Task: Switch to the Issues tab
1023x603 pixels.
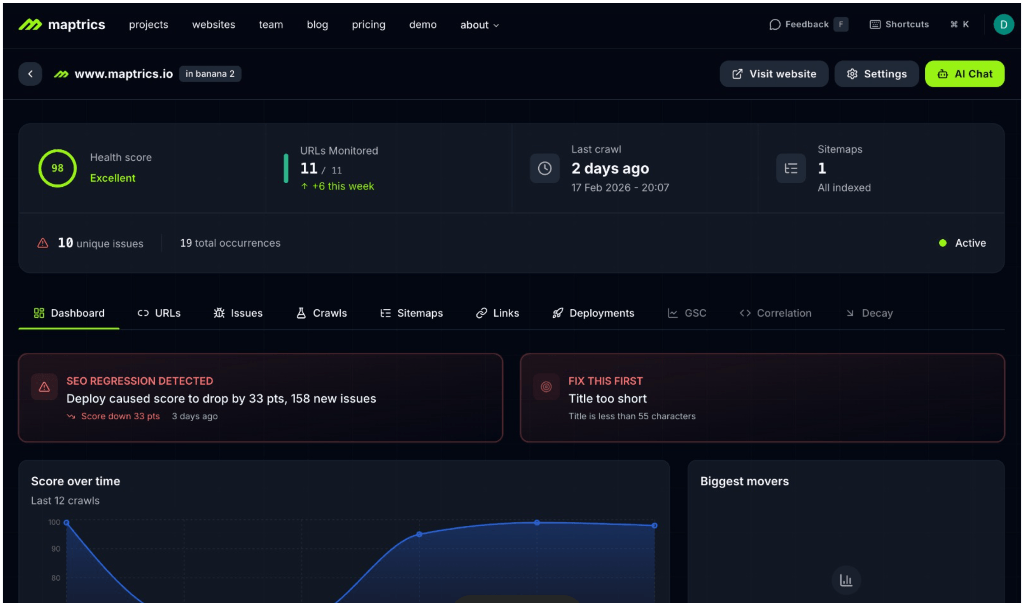Action: click(238, 313)
